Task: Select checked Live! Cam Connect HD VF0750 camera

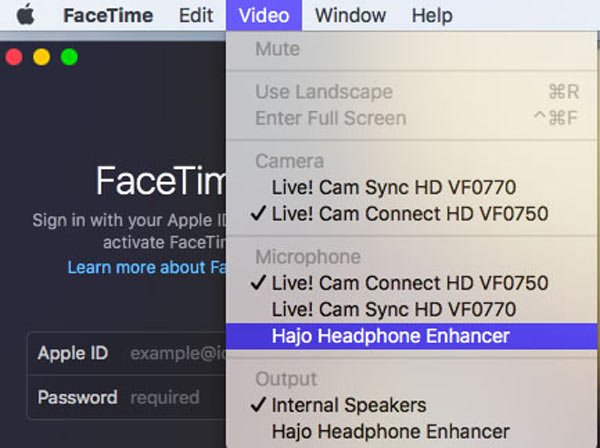Action: (x=411, y=213)
